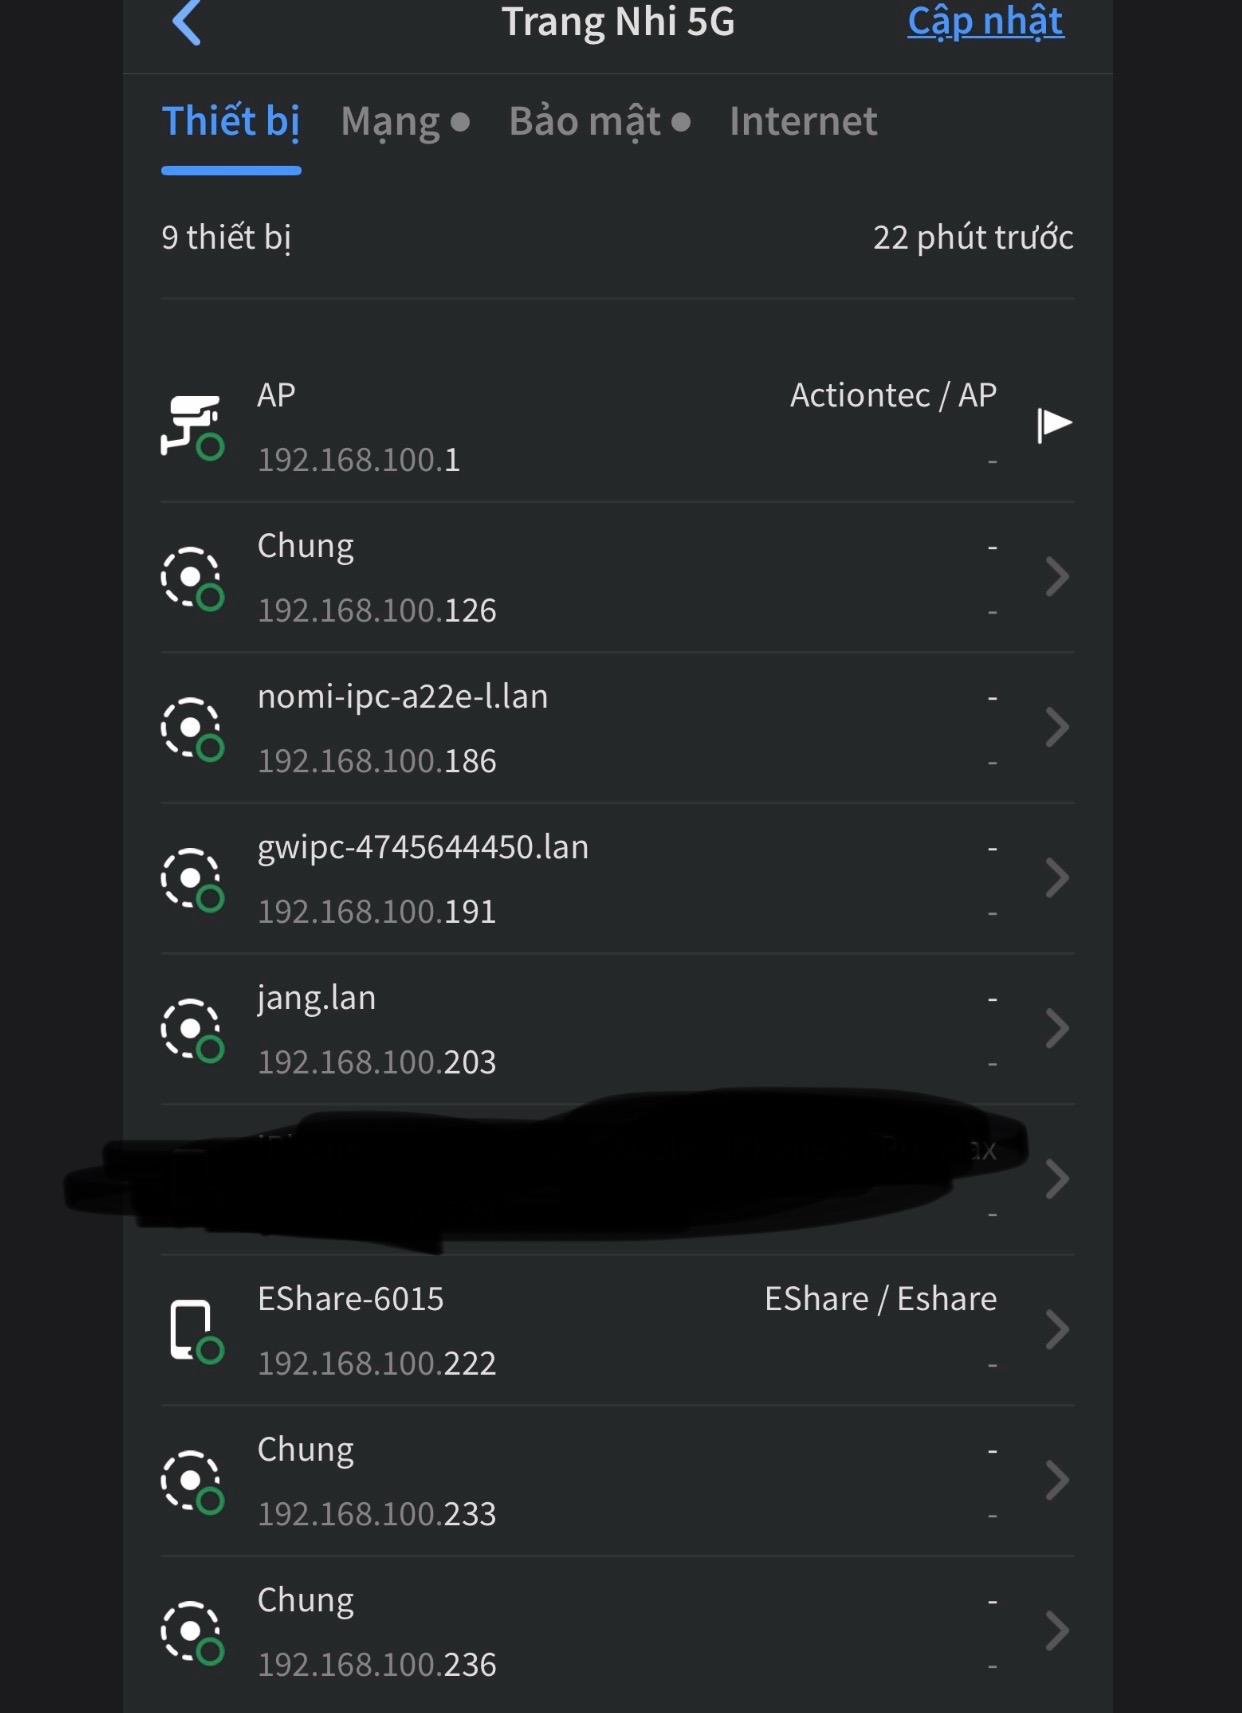Expand the EShare-6015 row chevron

pyautogui.click(x=1056, y=1330)
